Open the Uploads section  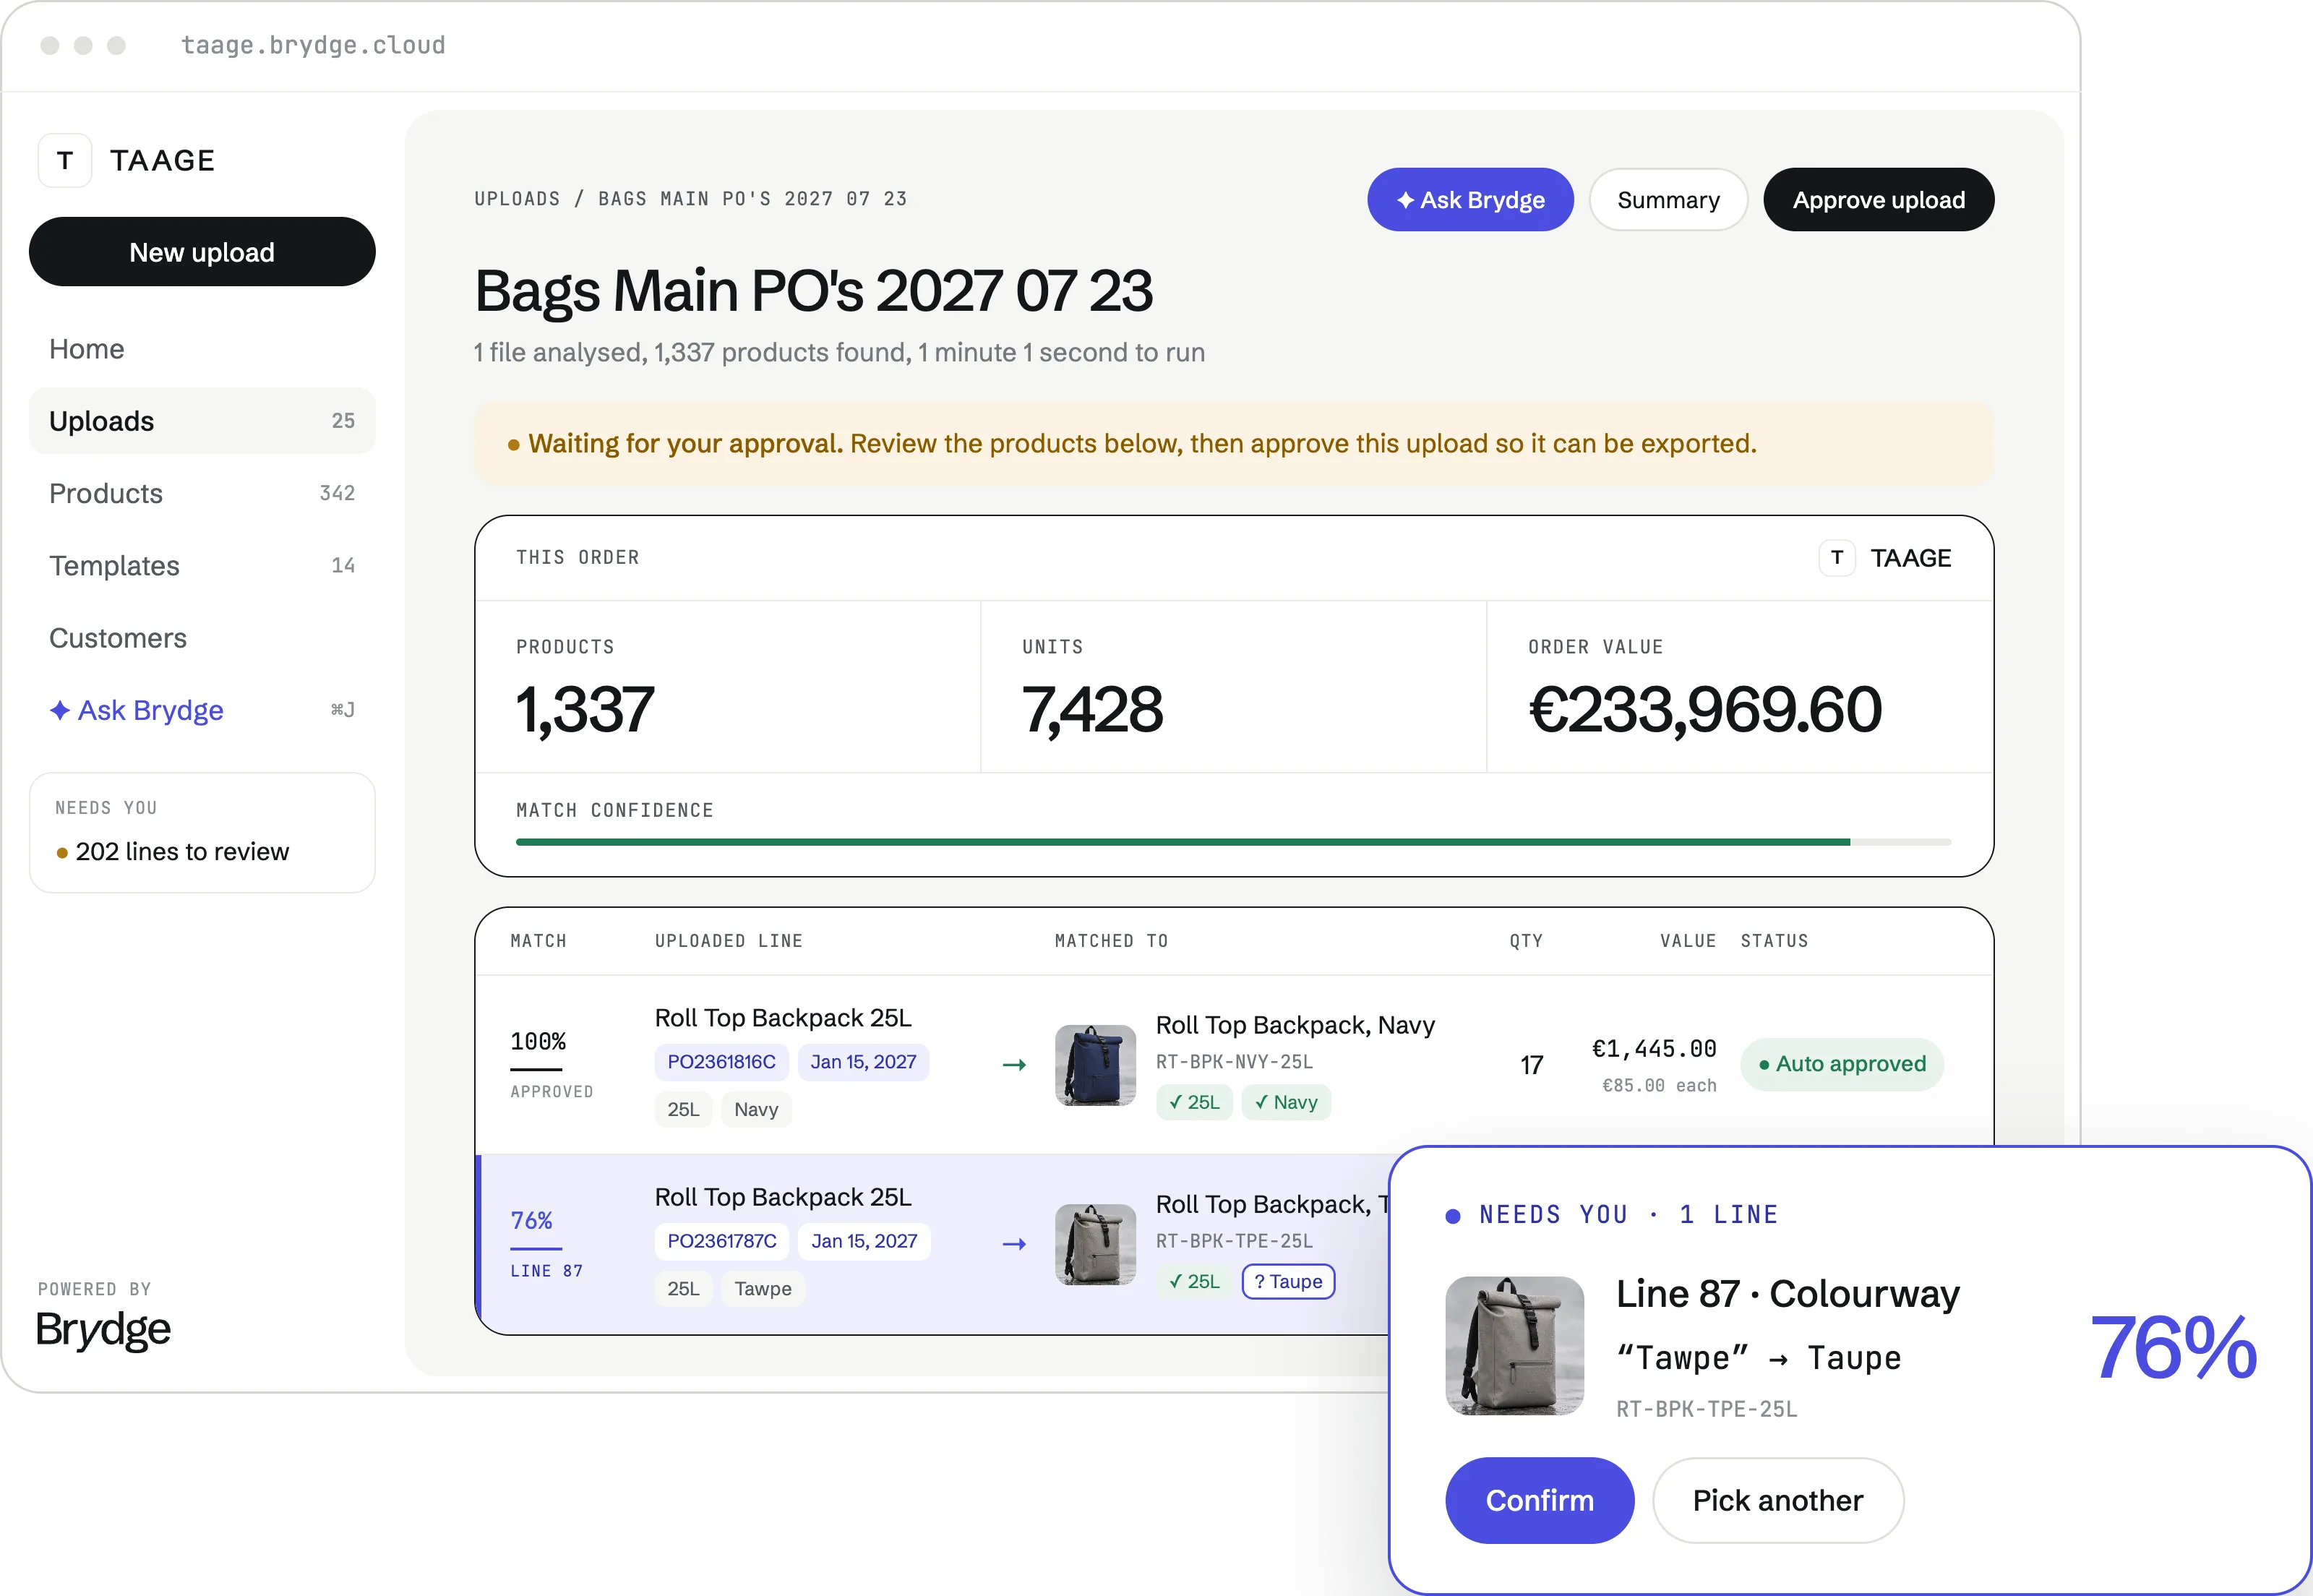pyautogui.click(x=202, y=421)
